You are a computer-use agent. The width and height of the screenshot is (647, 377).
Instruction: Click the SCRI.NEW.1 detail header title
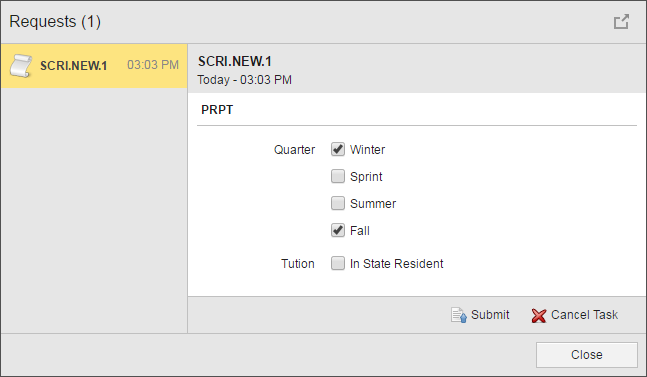click(234, 61)
